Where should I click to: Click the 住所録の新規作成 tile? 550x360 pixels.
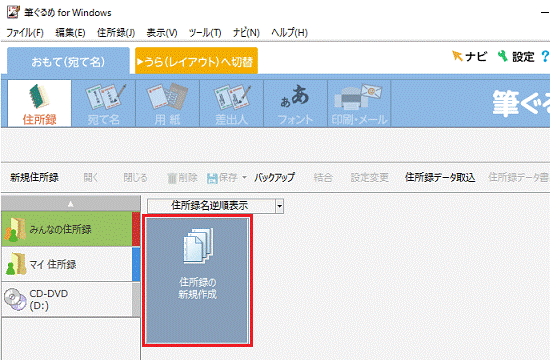tap(197, 281)
